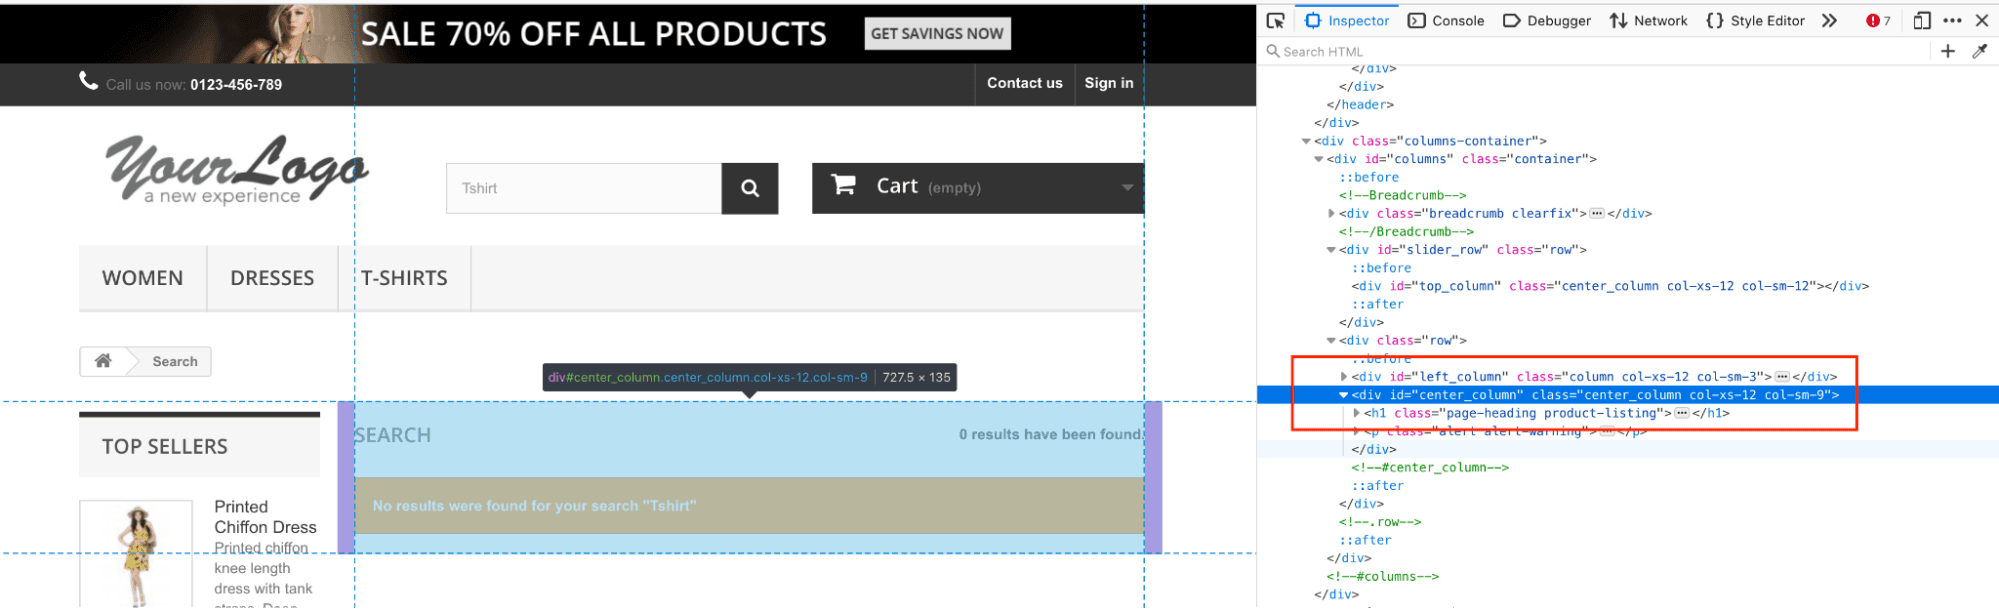The width and height of the screenshot is (1999, 609).
Task: Collapse the center_column div node
Action: tap(1343, 395)
